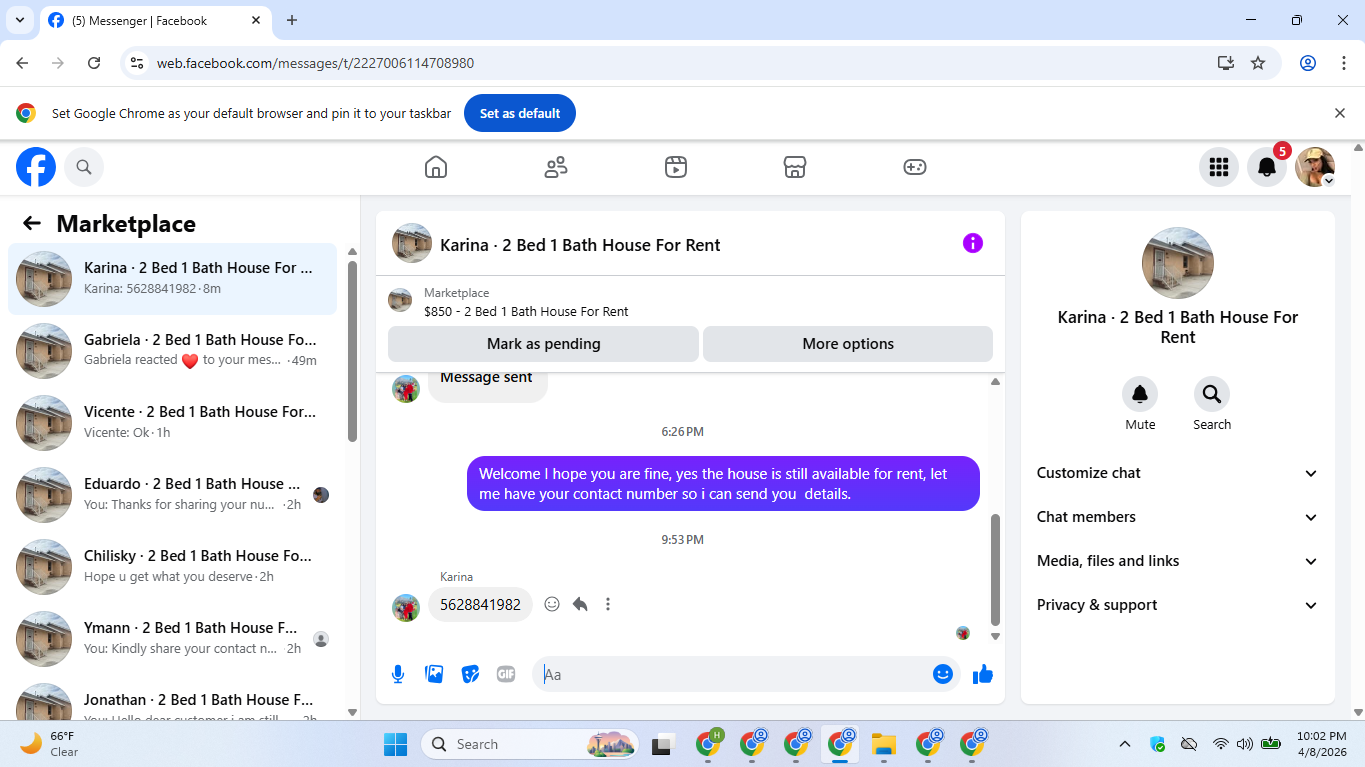Open Chilisky conversation in chat list

pyautogui.click(x=172, y=567)
